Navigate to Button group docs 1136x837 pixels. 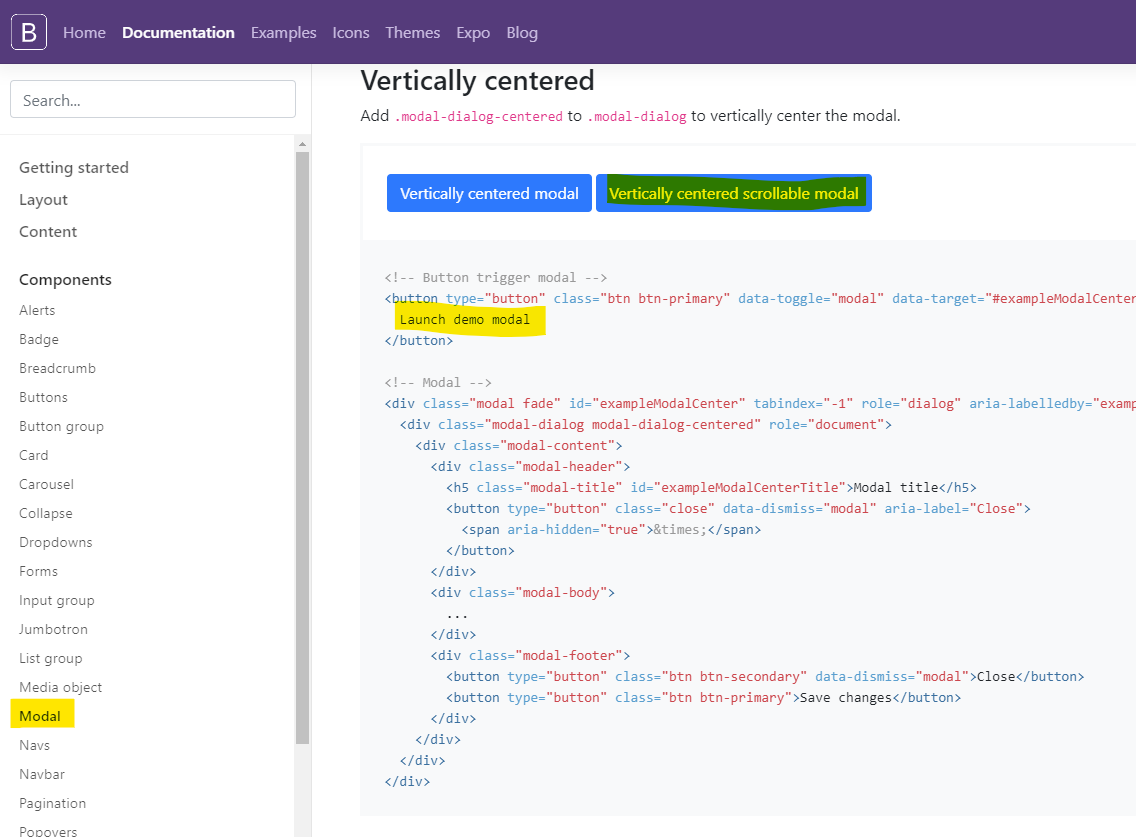click(x=62, y=426)
